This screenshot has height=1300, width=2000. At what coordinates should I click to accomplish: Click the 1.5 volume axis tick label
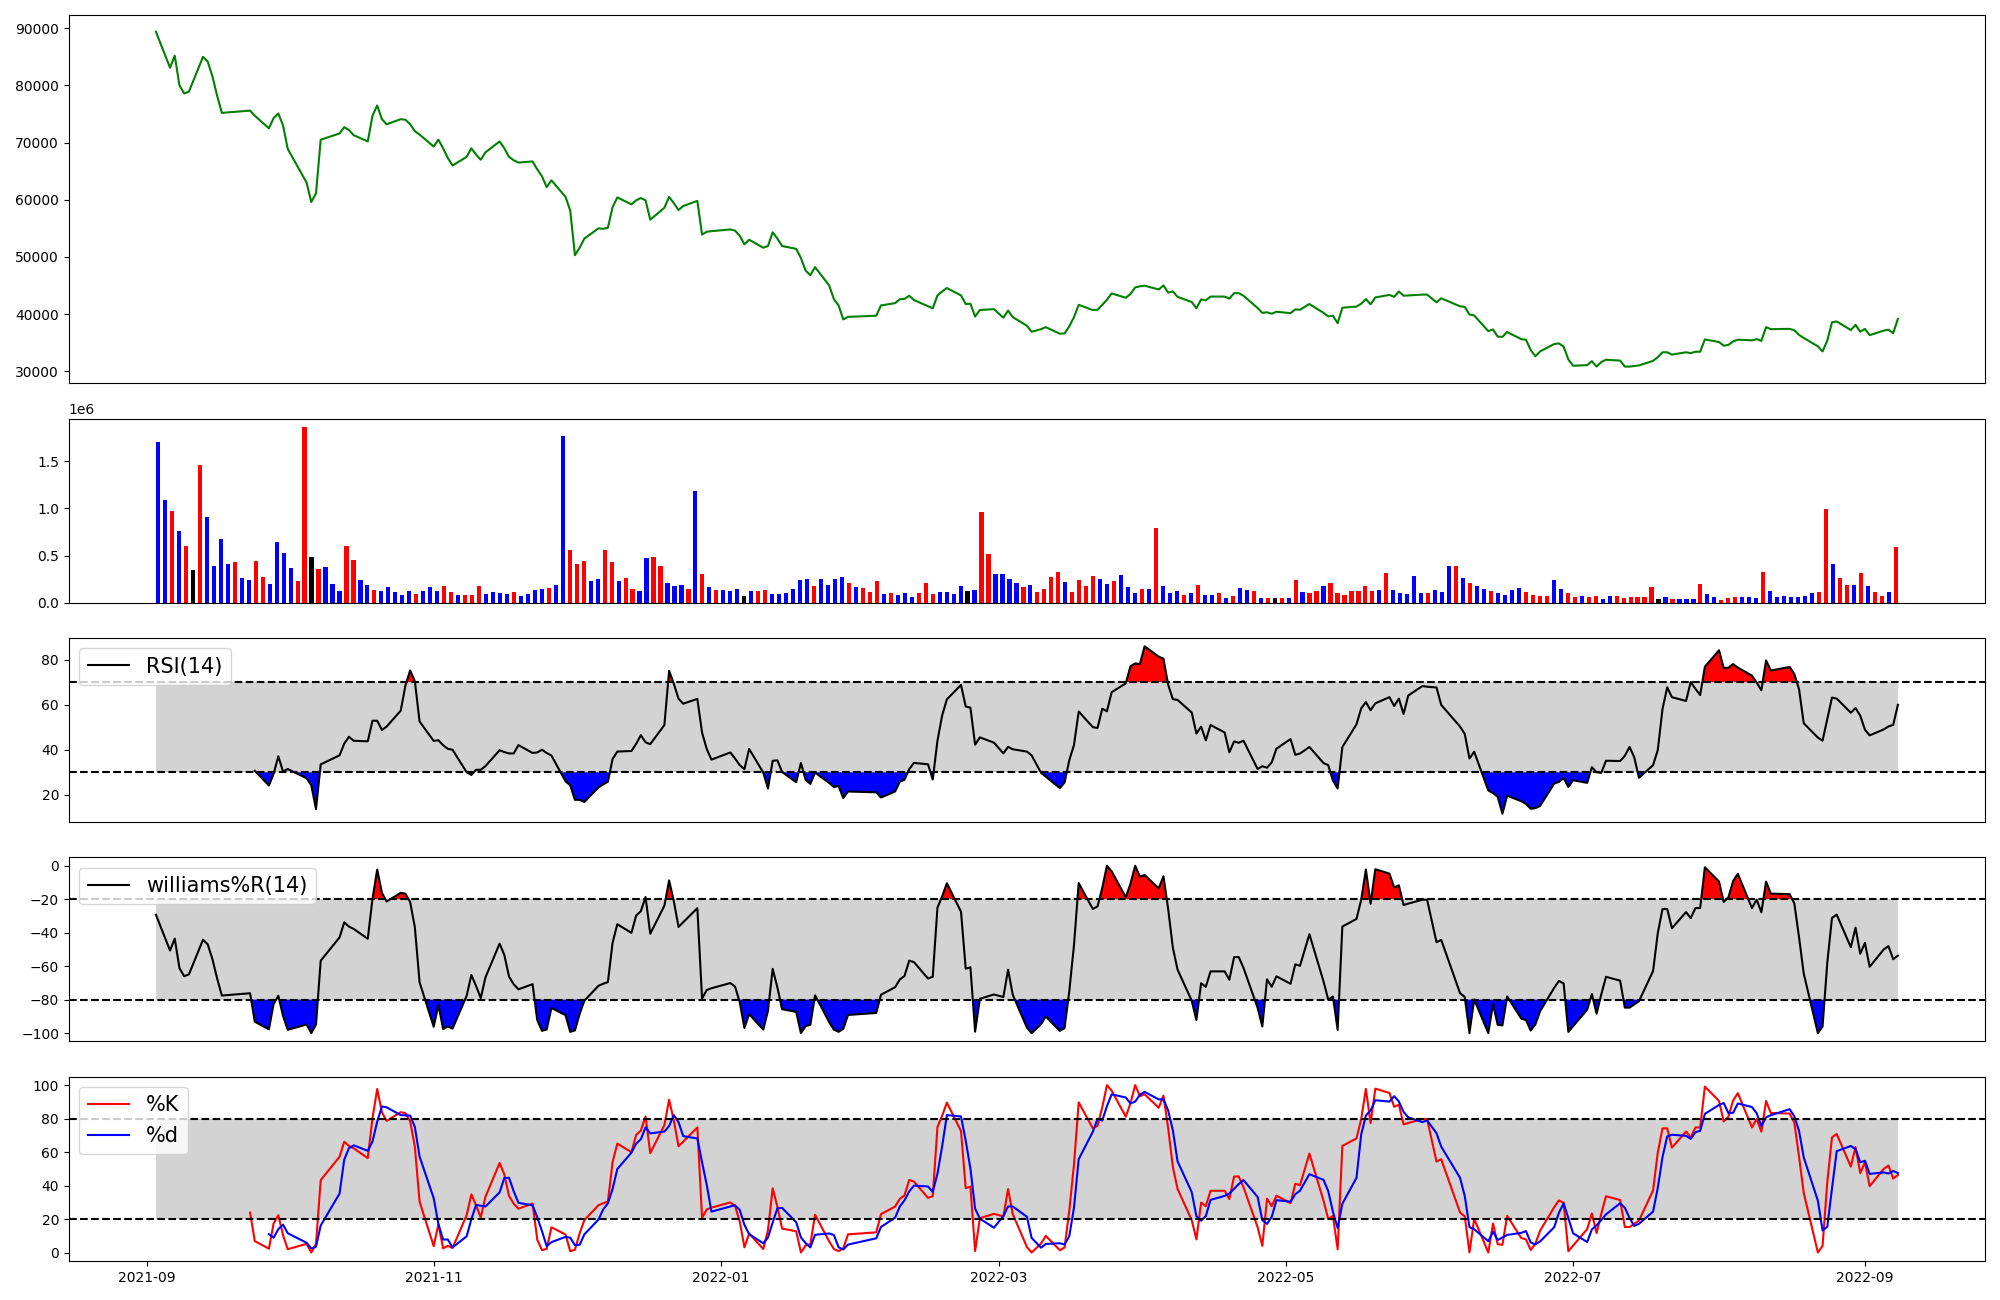[48, 462]
